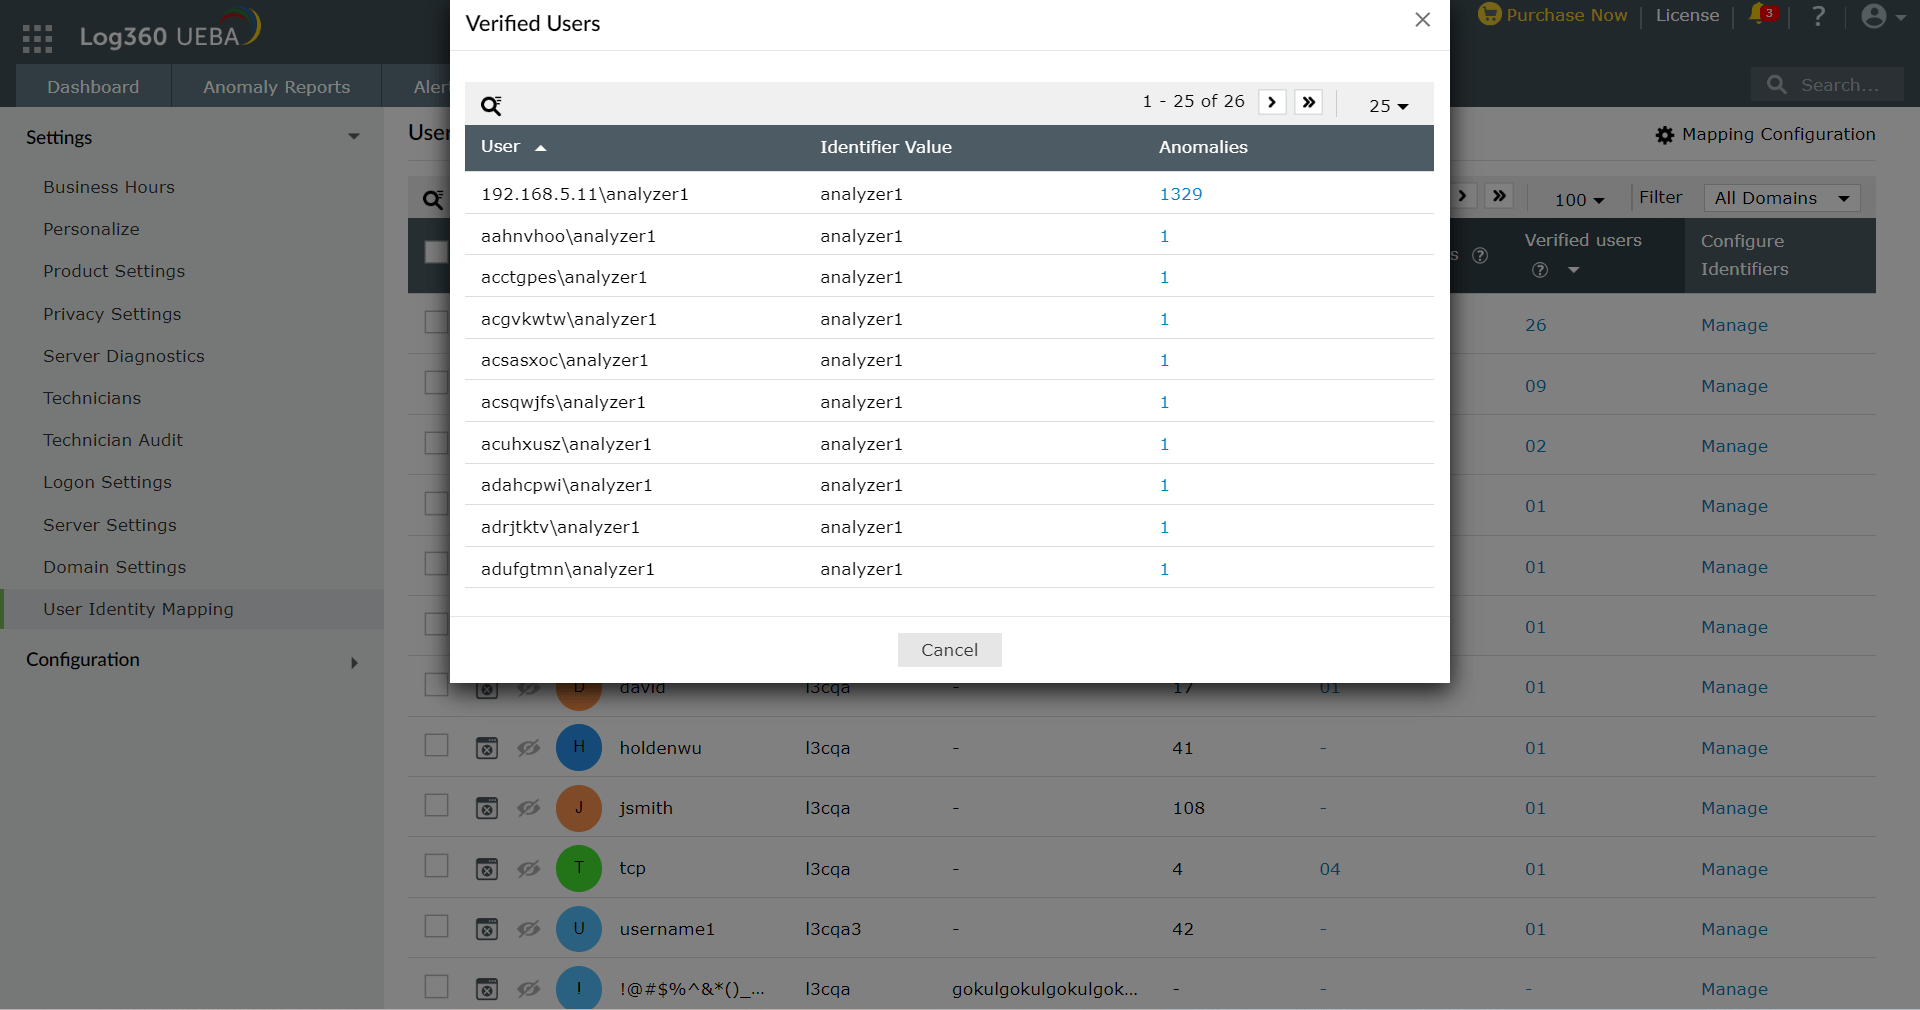Jump to last page in Verified Users dialog
This screenshot has width=1920, height=1010.
(1308, 102)
